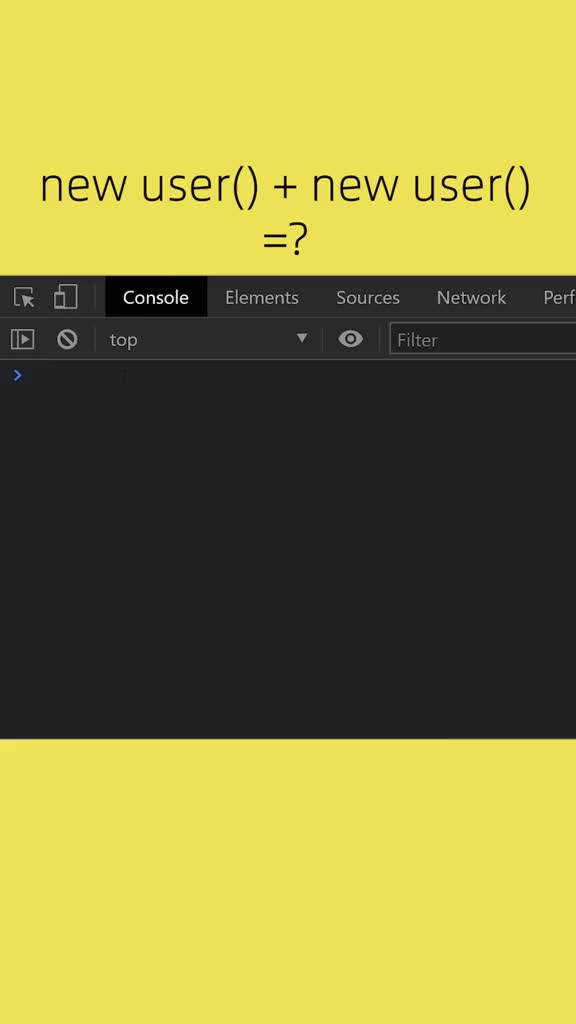Toggle the device toolbar icon
Viewport: 576px width, 1024px height.
point(65,297)
